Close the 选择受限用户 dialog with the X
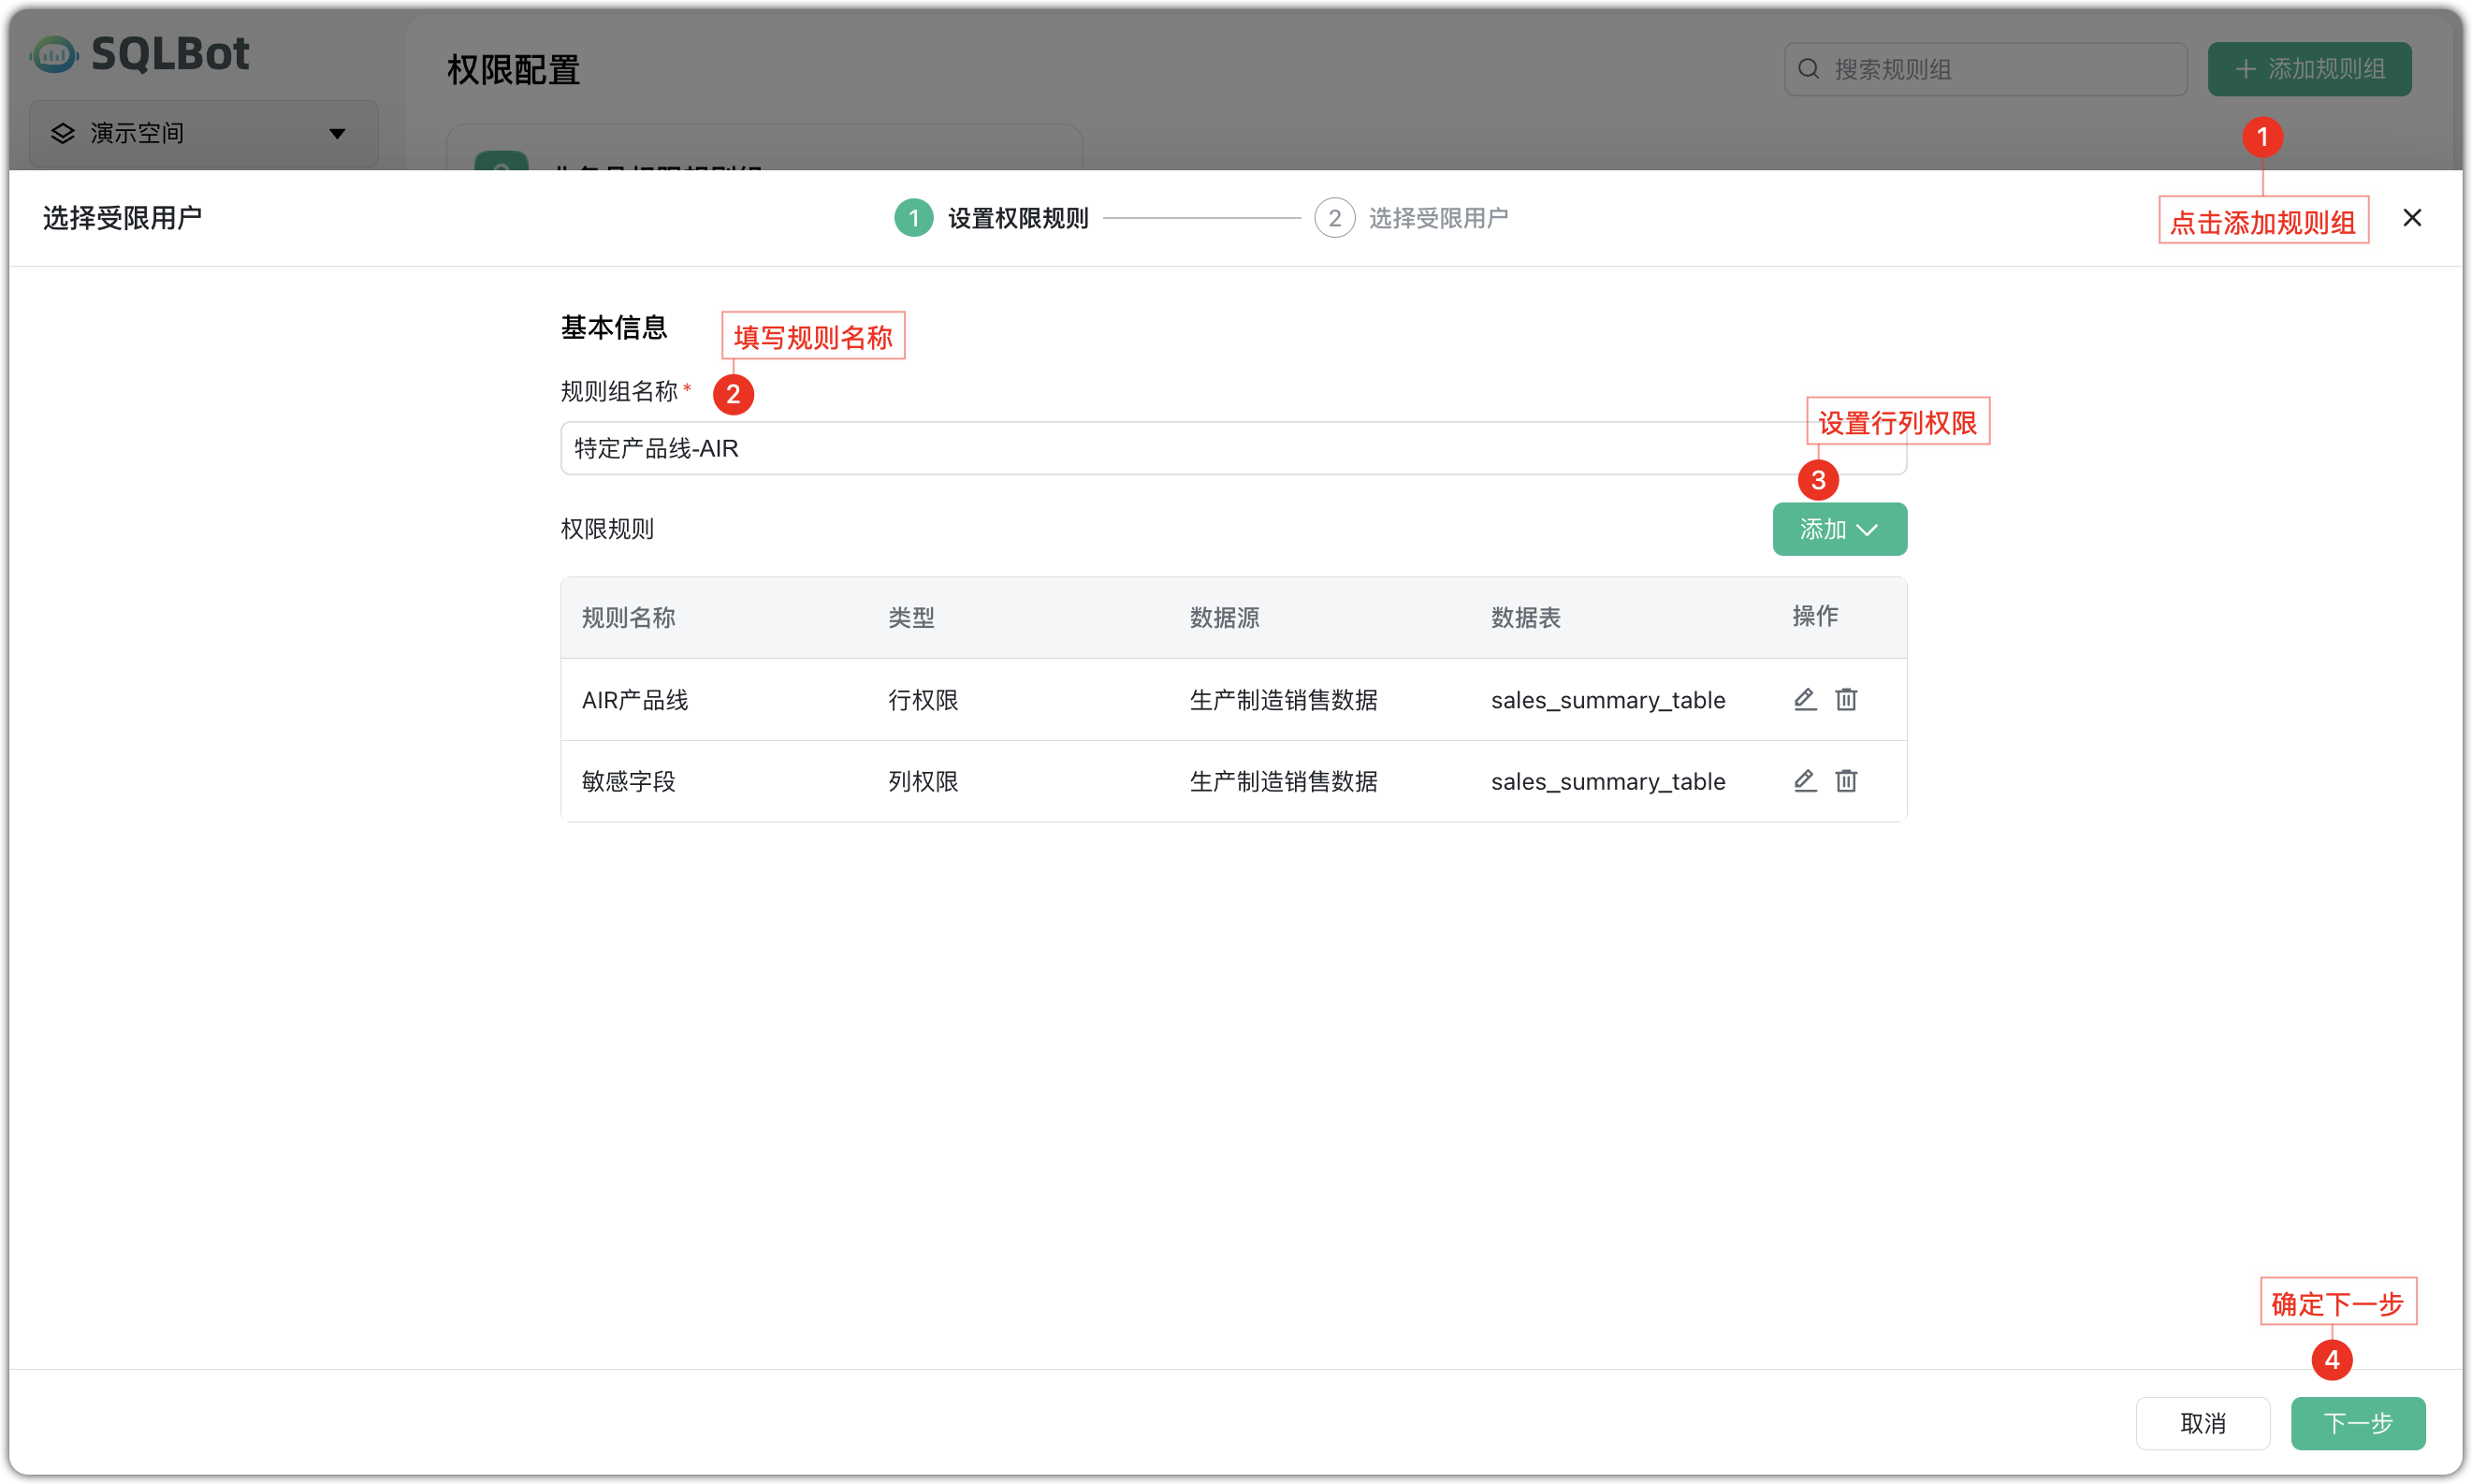This screenshot has height=1484, width=2472. 2412,217
